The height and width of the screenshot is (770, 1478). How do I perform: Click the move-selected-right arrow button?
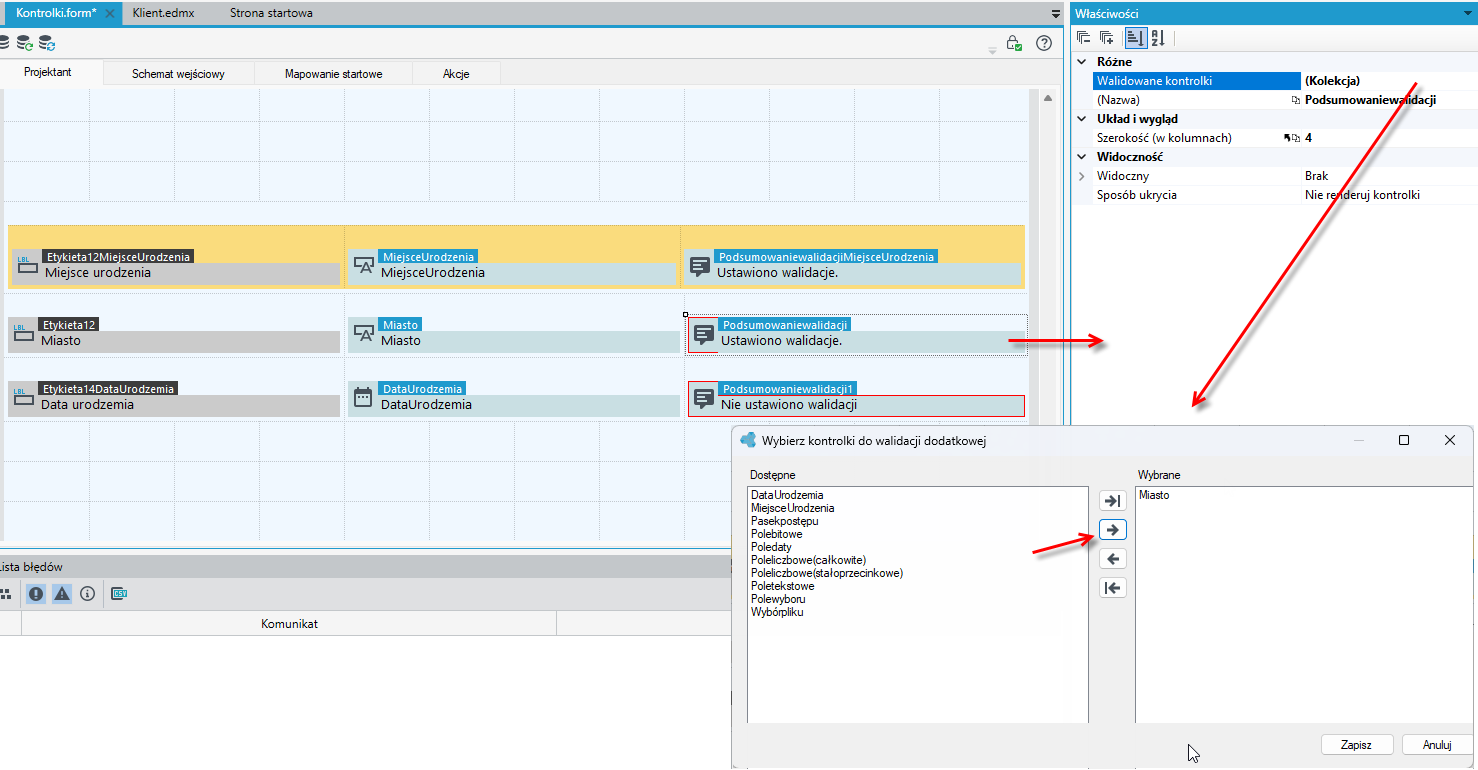click(x=1112, y=529)
